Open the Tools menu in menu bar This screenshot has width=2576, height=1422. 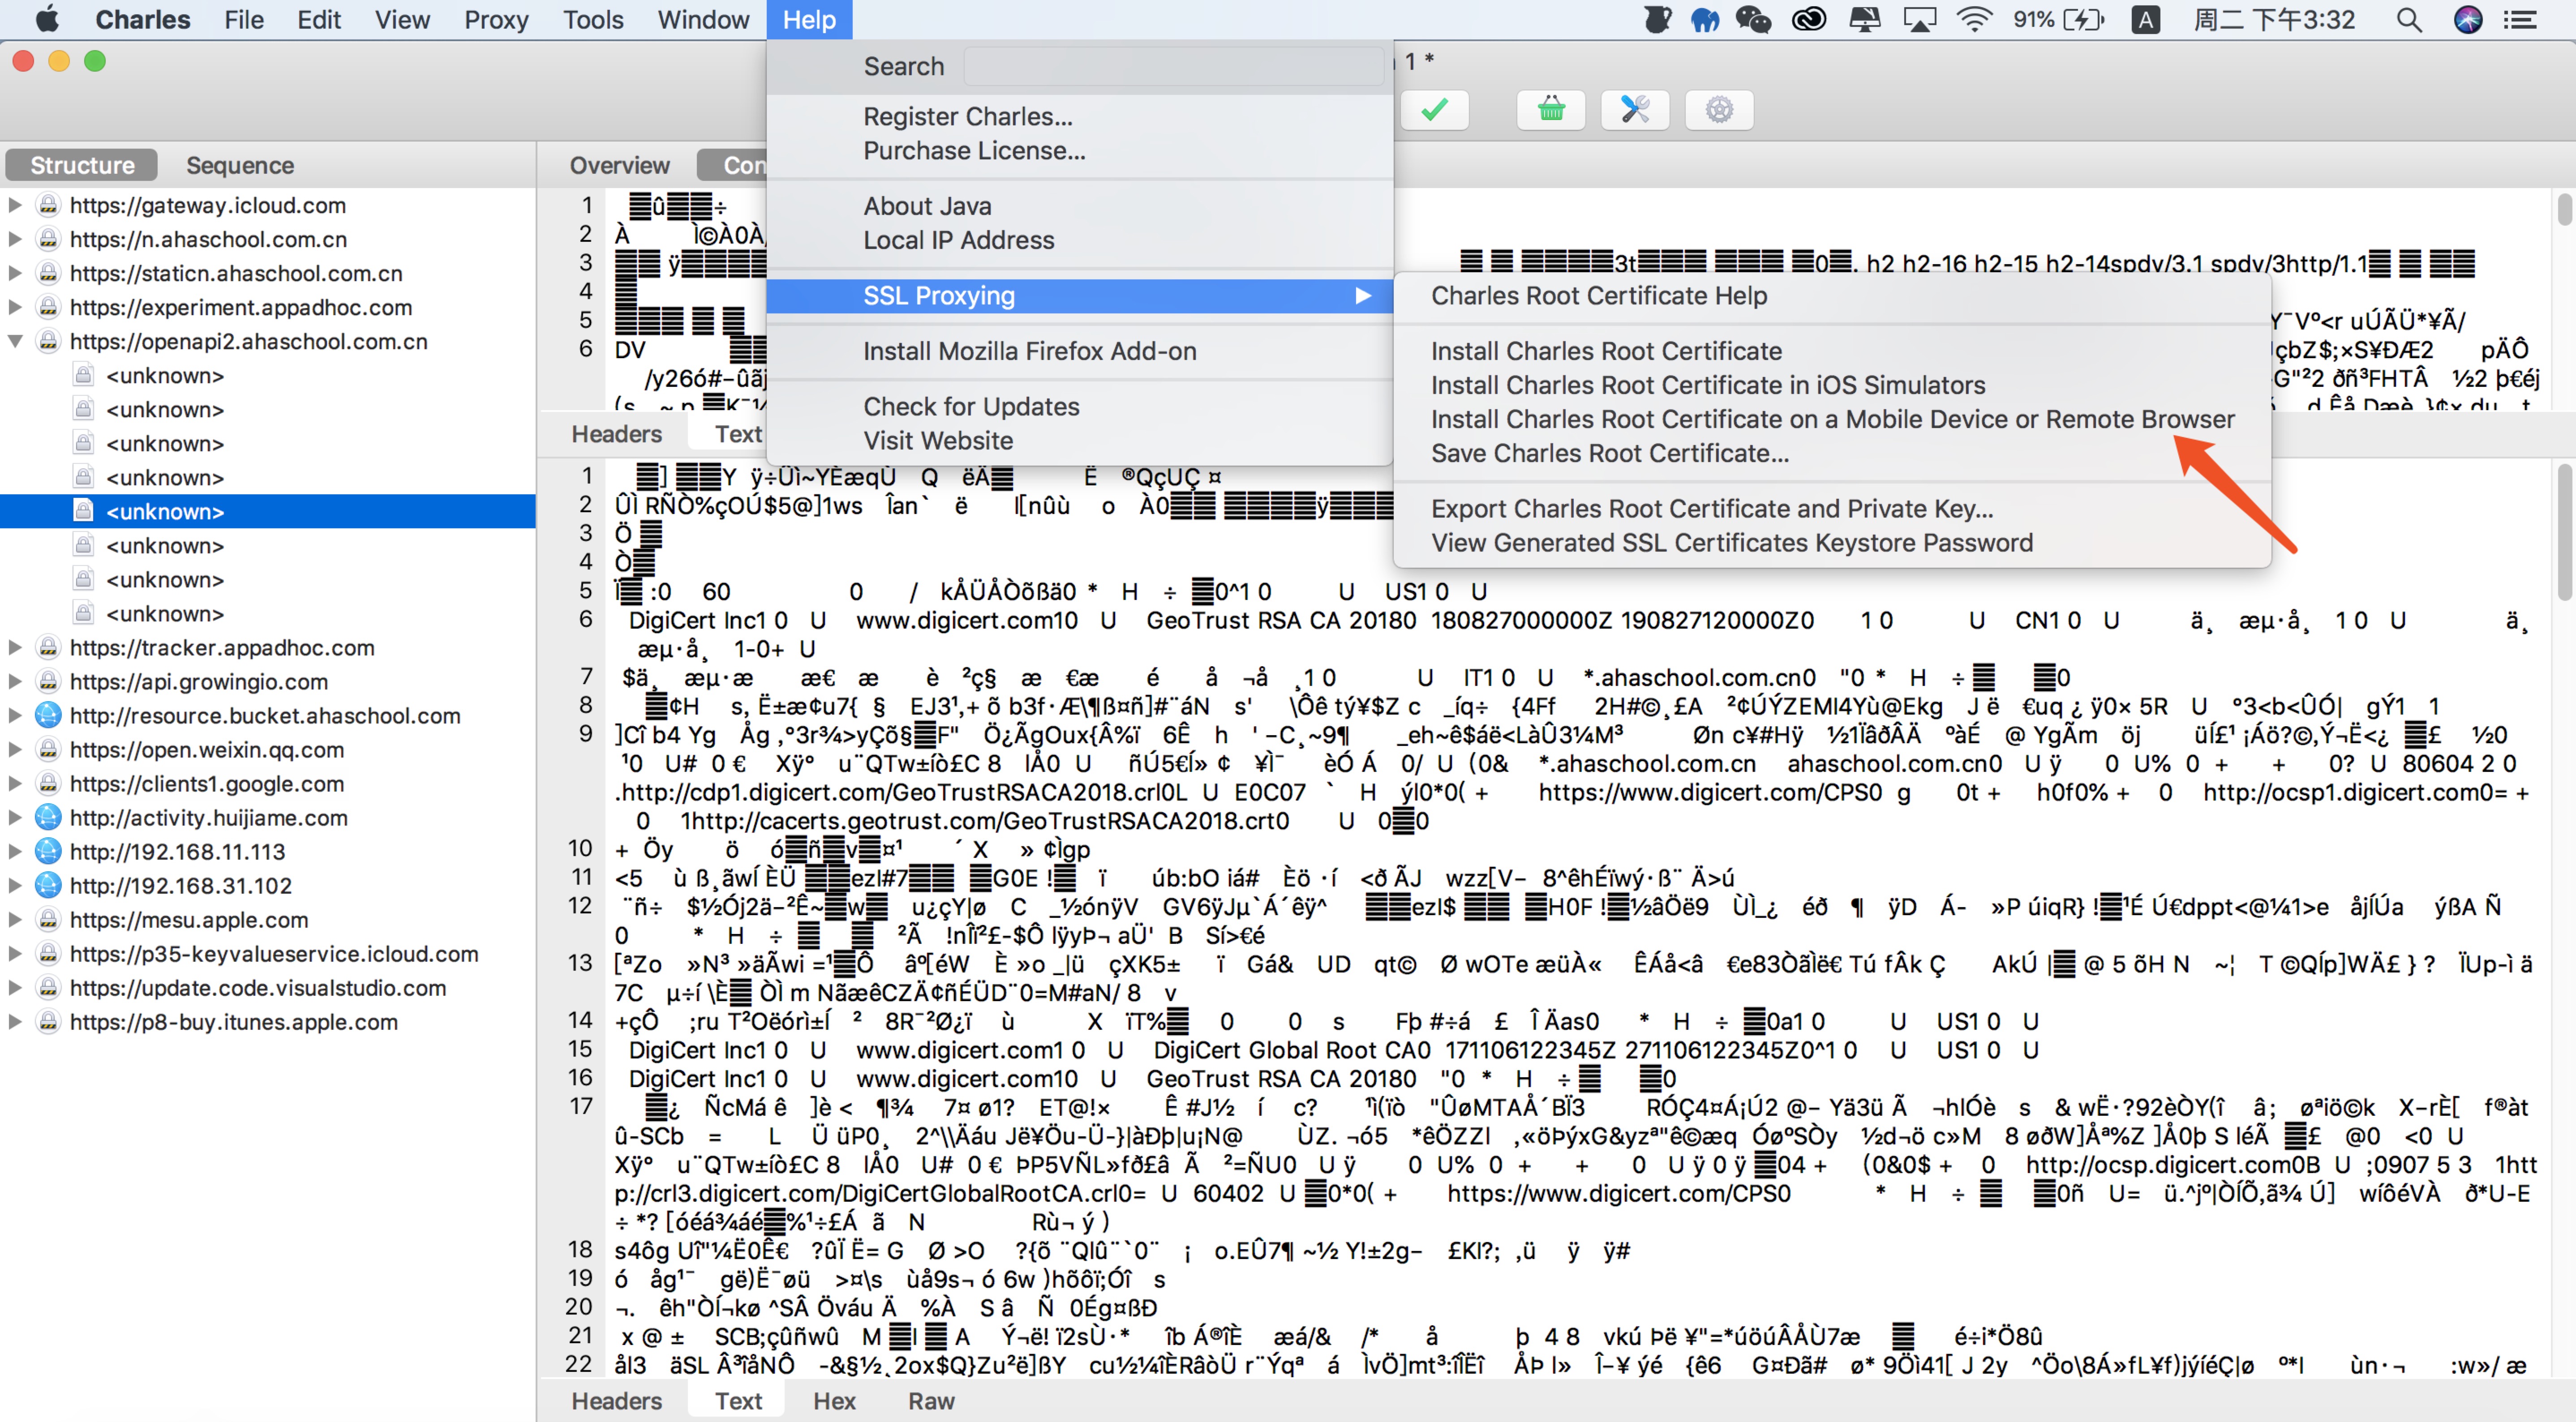click(593, 20)
